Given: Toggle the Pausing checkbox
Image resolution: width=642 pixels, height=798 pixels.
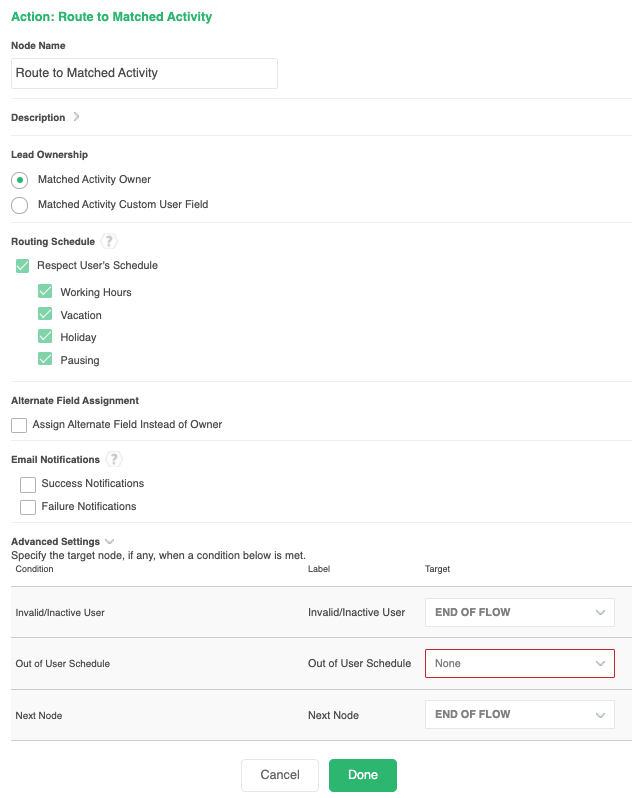Looking at the screenshot, I should 45,360.
